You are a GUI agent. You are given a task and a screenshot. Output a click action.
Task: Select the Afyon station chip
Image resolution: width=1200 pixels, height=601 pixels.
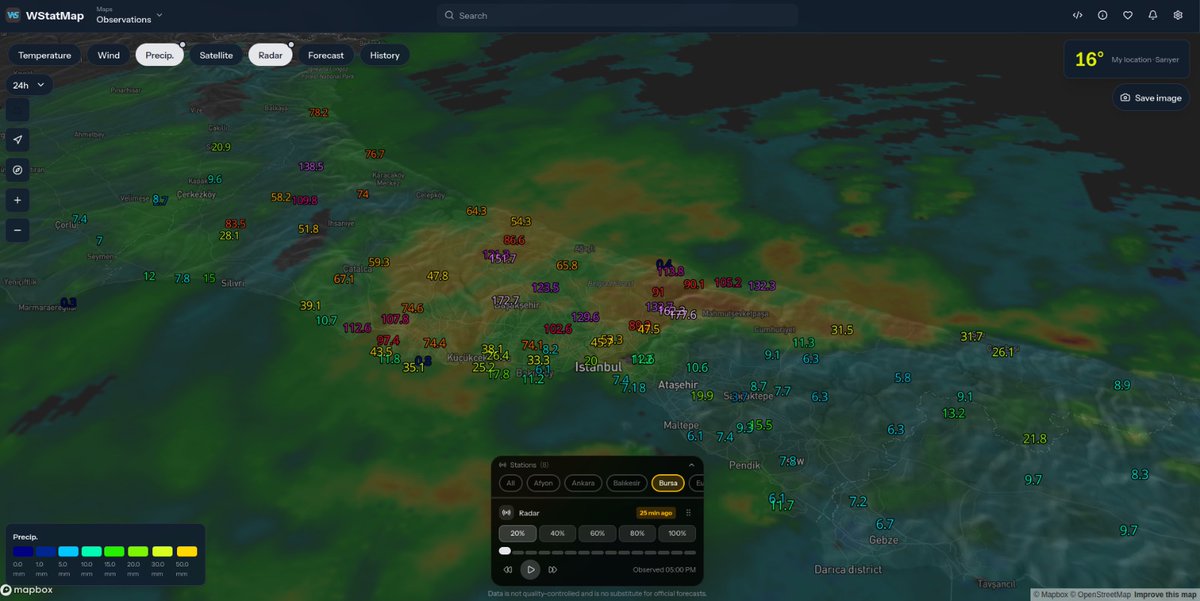(544, 483)
